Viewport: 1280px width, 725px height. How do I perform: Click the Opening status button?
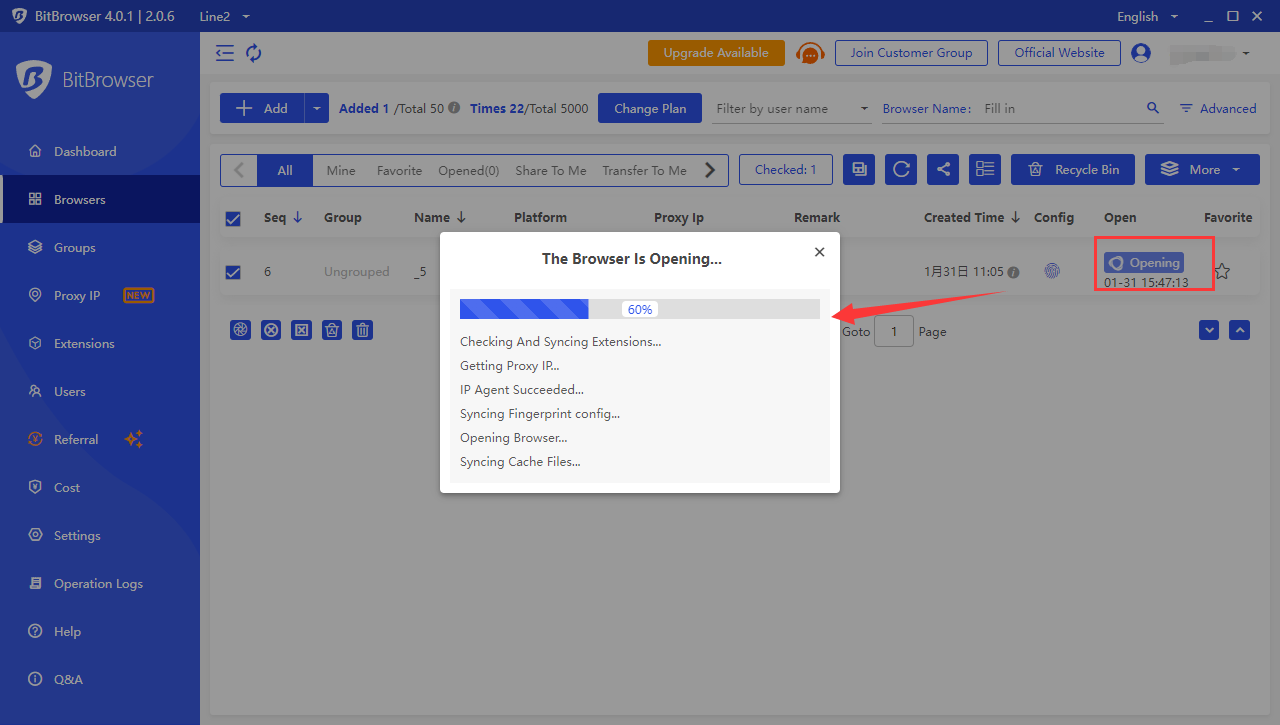coord(1144,263)
